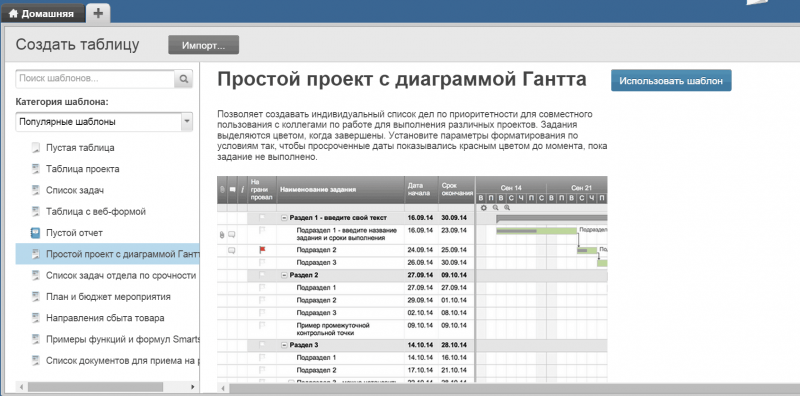The image size is (800, 396).
Task: Click the search magnifier icon next to template search
Action: pos(184,79)
